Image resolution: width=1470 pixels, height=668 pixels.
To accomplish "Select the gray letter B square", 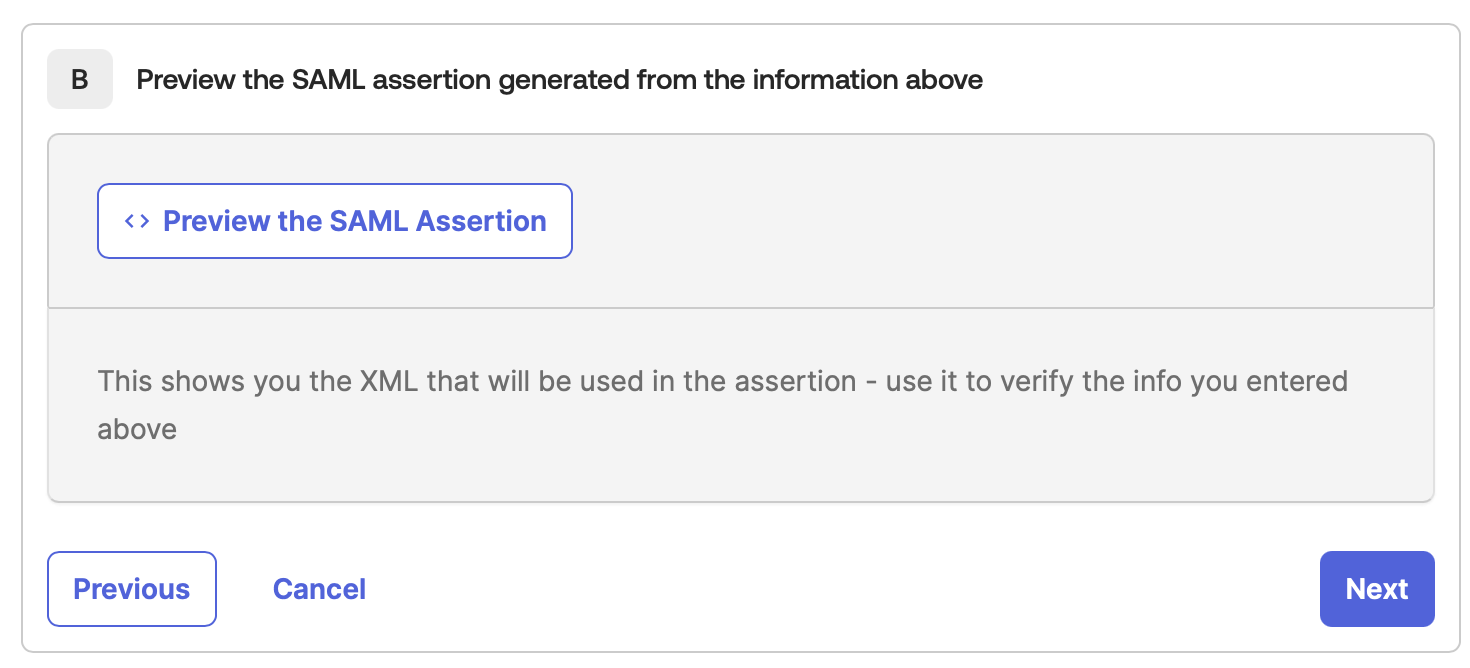I will point(80,79).
